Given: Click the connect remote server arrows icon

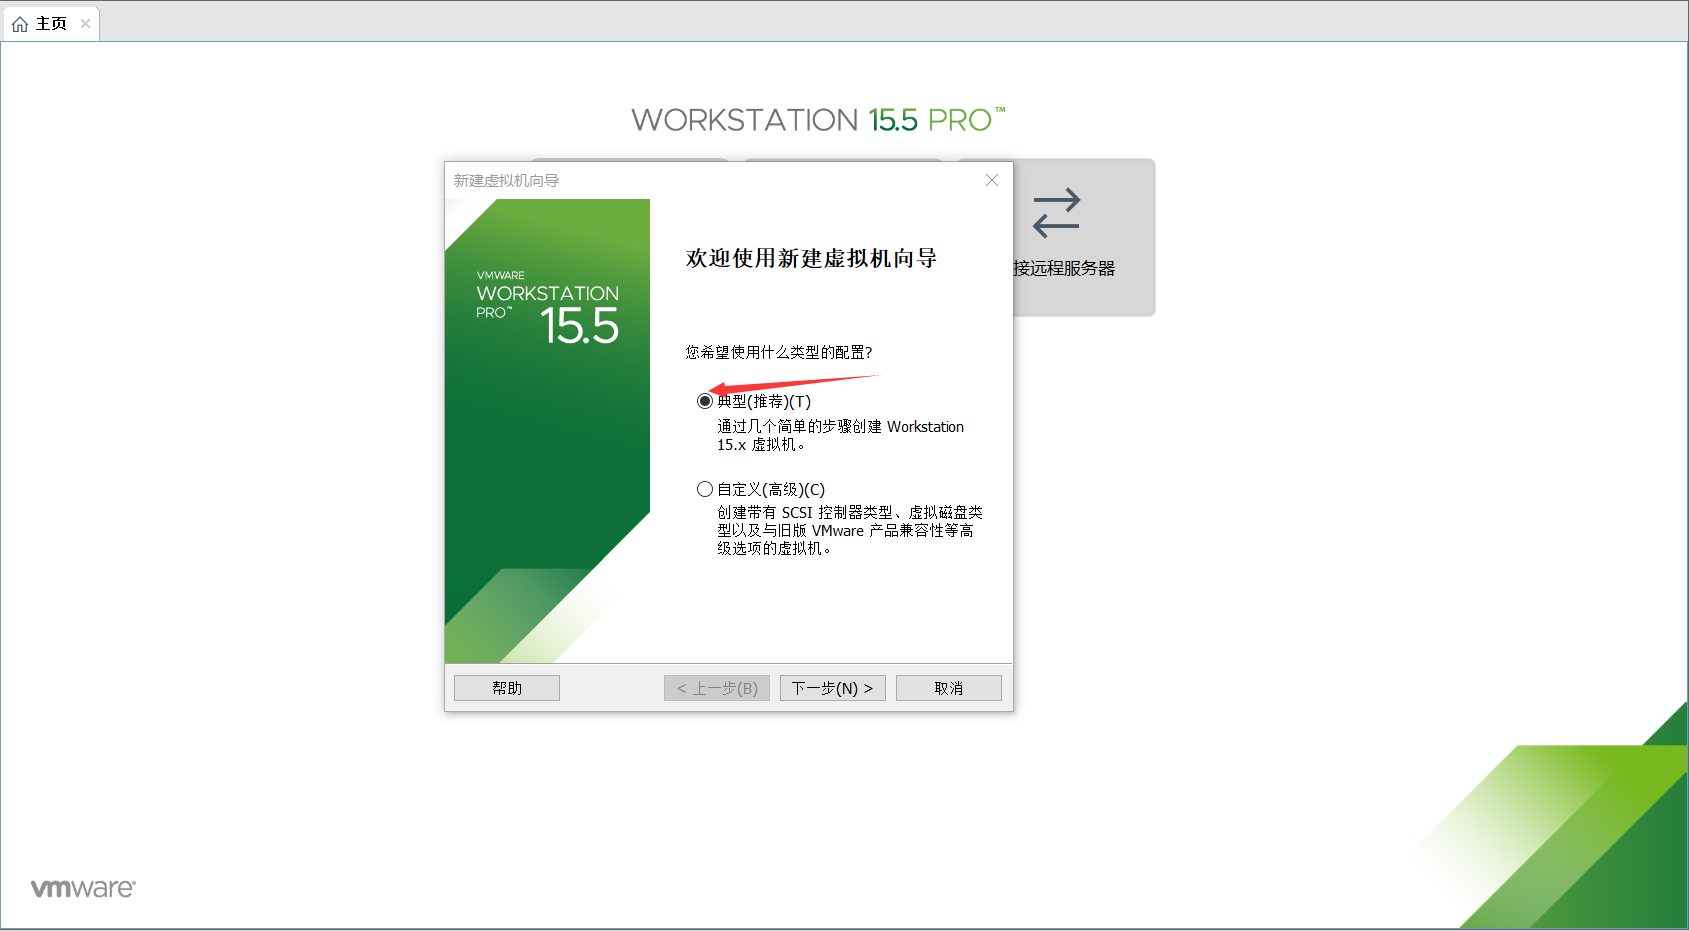Looking at the screenshot, I should 1057,213.
